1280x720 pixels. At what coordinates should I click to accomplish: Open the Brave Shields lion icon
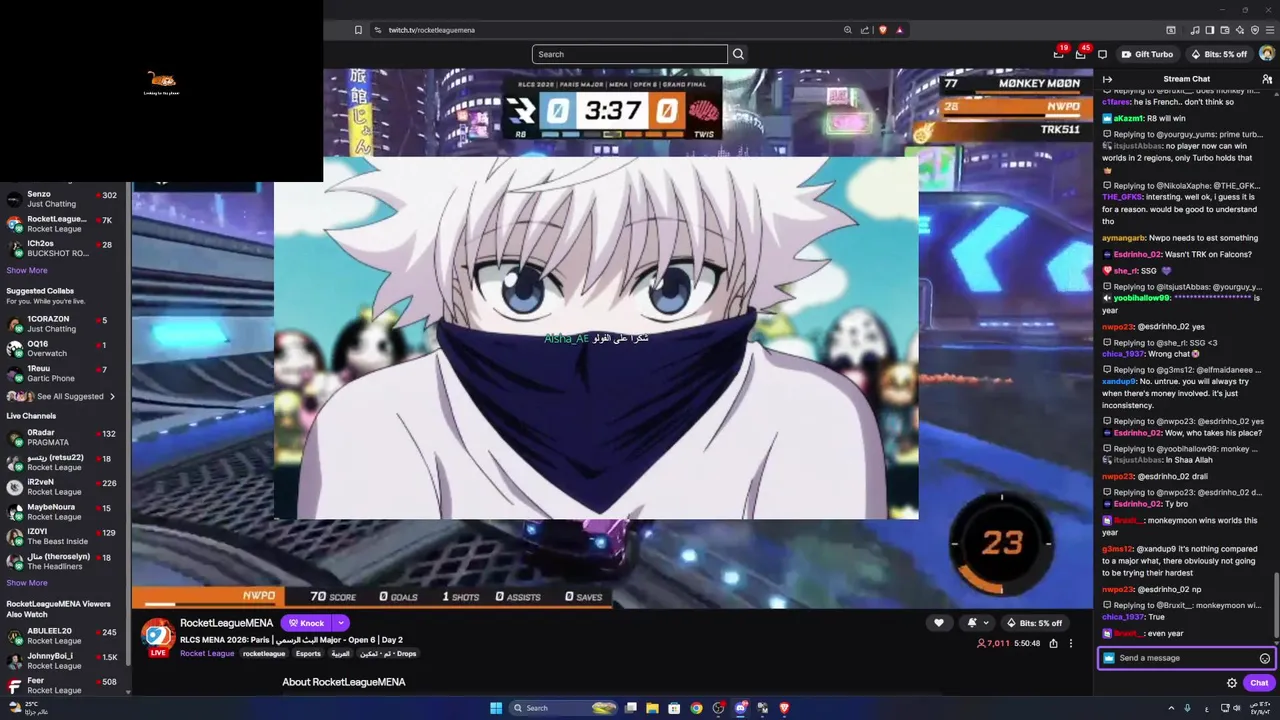coord(882,30)
